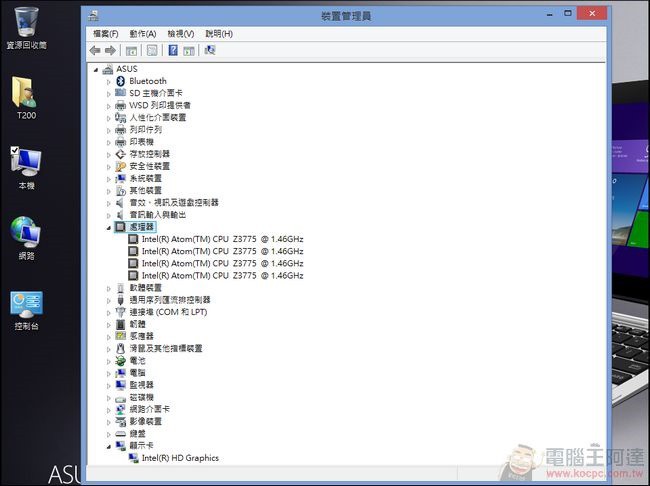Click the scan for hardware changes toolbar icon
Viewport: 650px width, 486px height.
pos(210,50)
